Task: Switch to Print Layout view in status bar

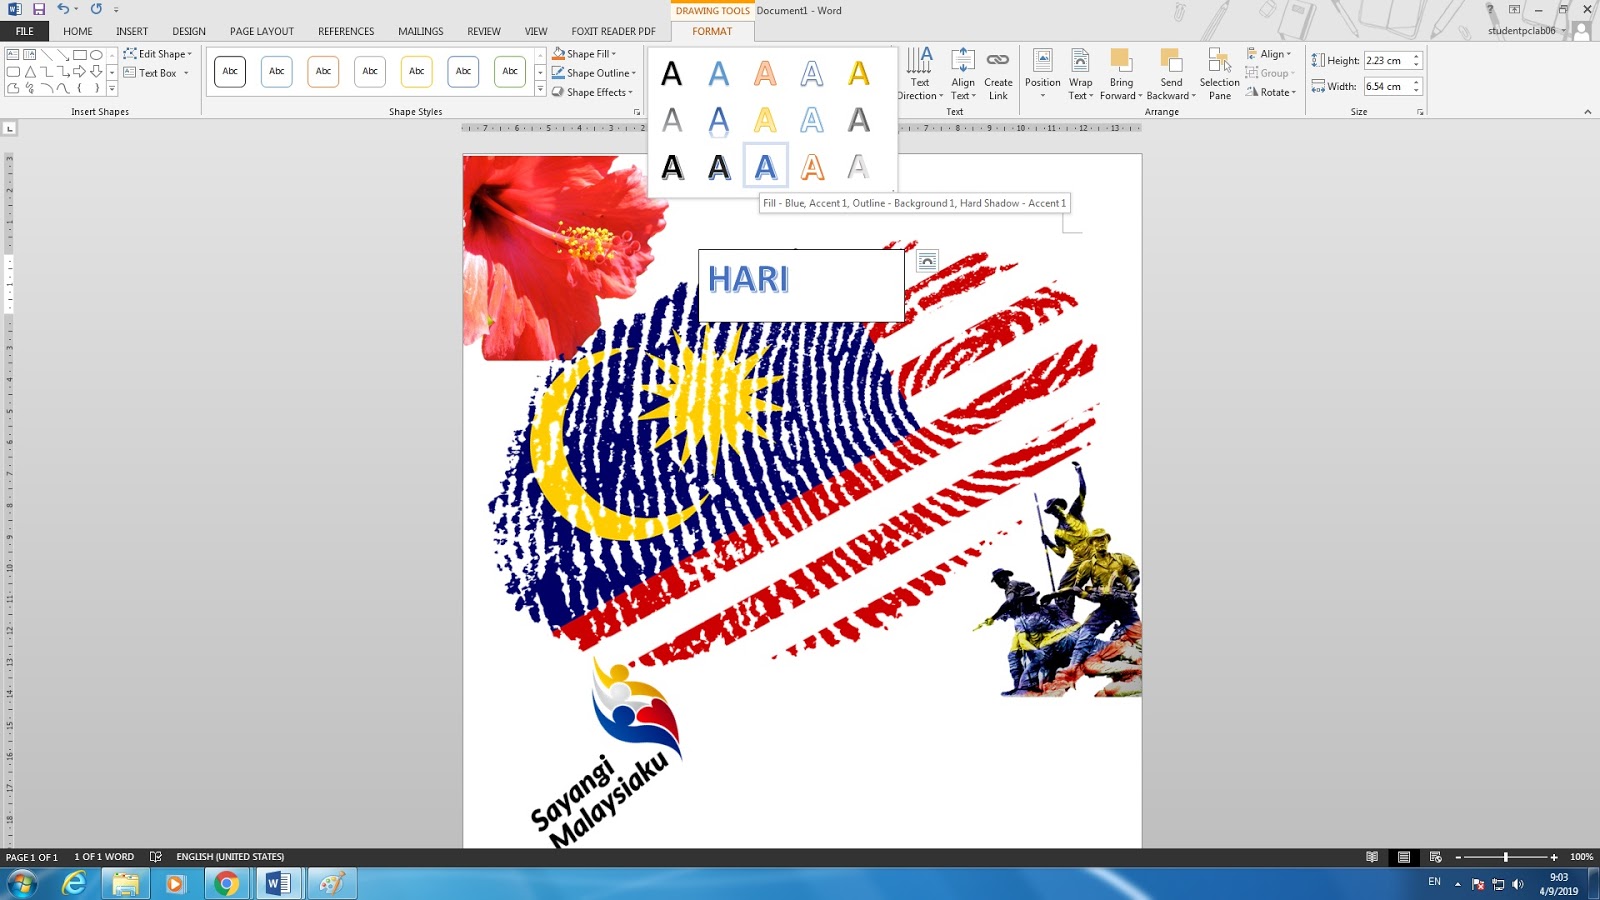Action: pos(1404,857)
